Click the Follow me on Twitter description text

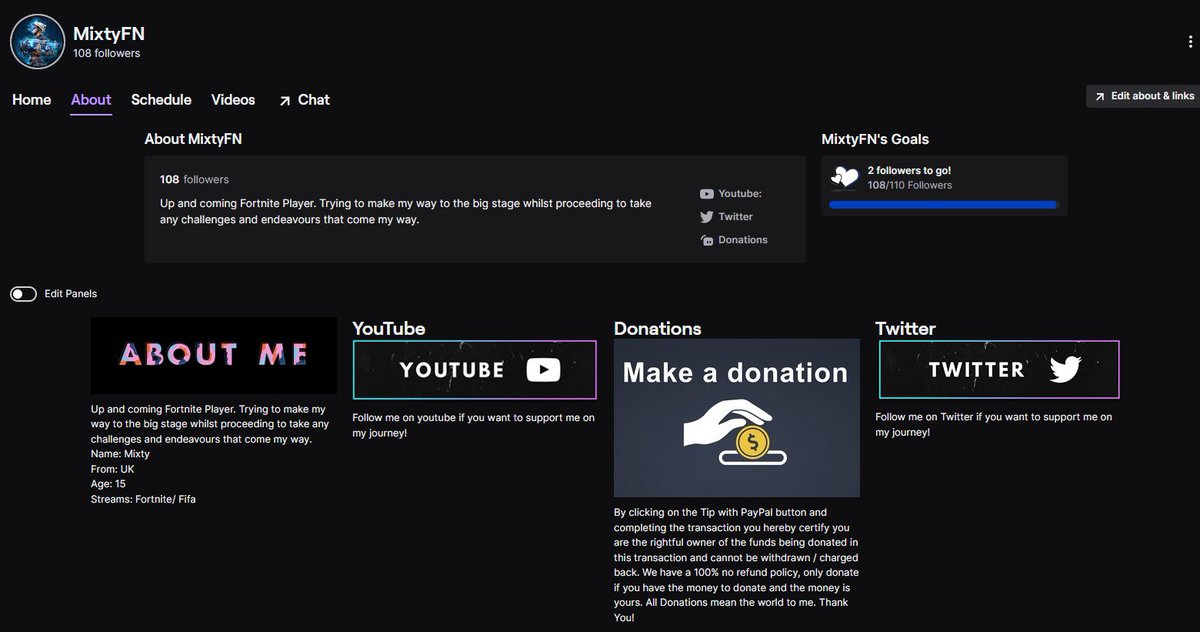[994, 425]
